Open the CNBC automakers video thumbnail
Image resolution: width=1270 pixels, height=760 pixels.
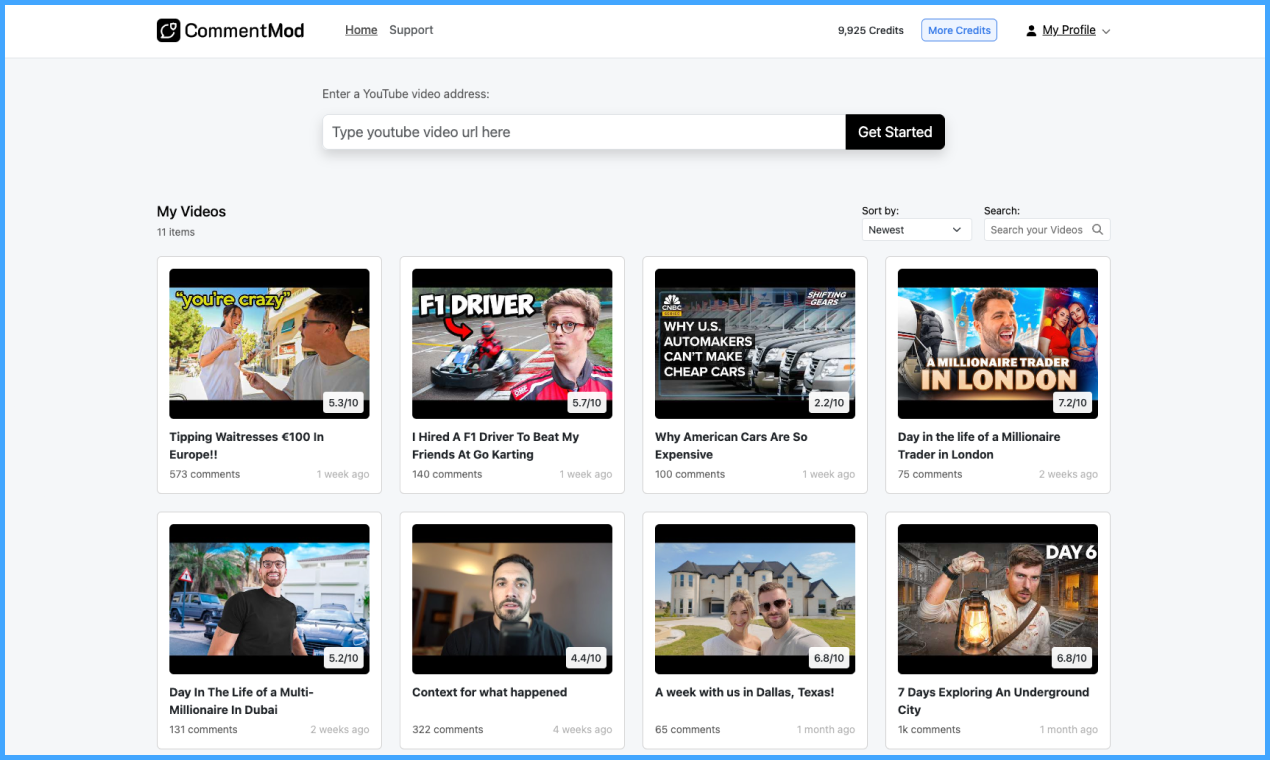[755, 344]
